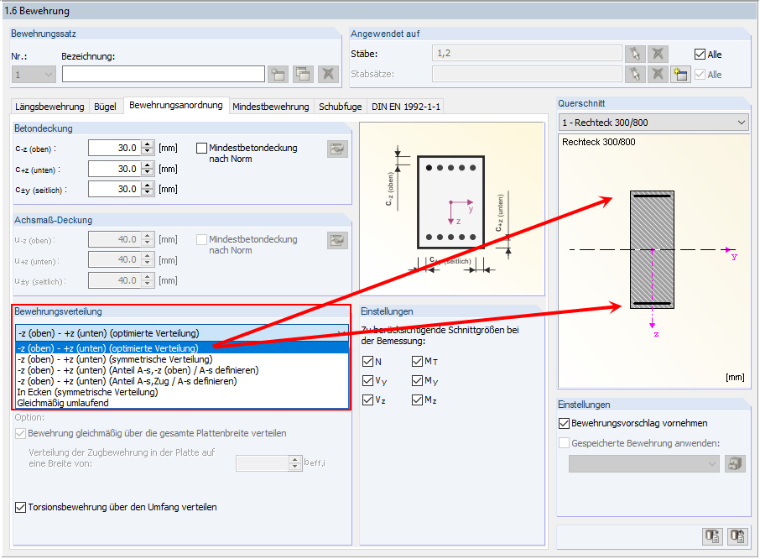Select Gleichmäßig umlaufend option

click(x=182, y=403)
